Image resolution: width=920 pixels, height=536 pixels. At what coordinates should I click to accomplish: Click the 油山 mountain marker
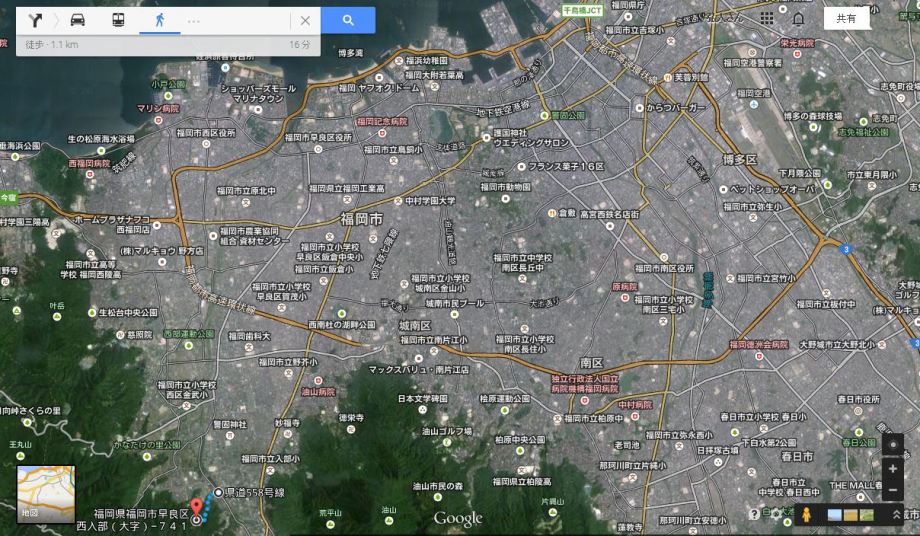click(388, 521)
